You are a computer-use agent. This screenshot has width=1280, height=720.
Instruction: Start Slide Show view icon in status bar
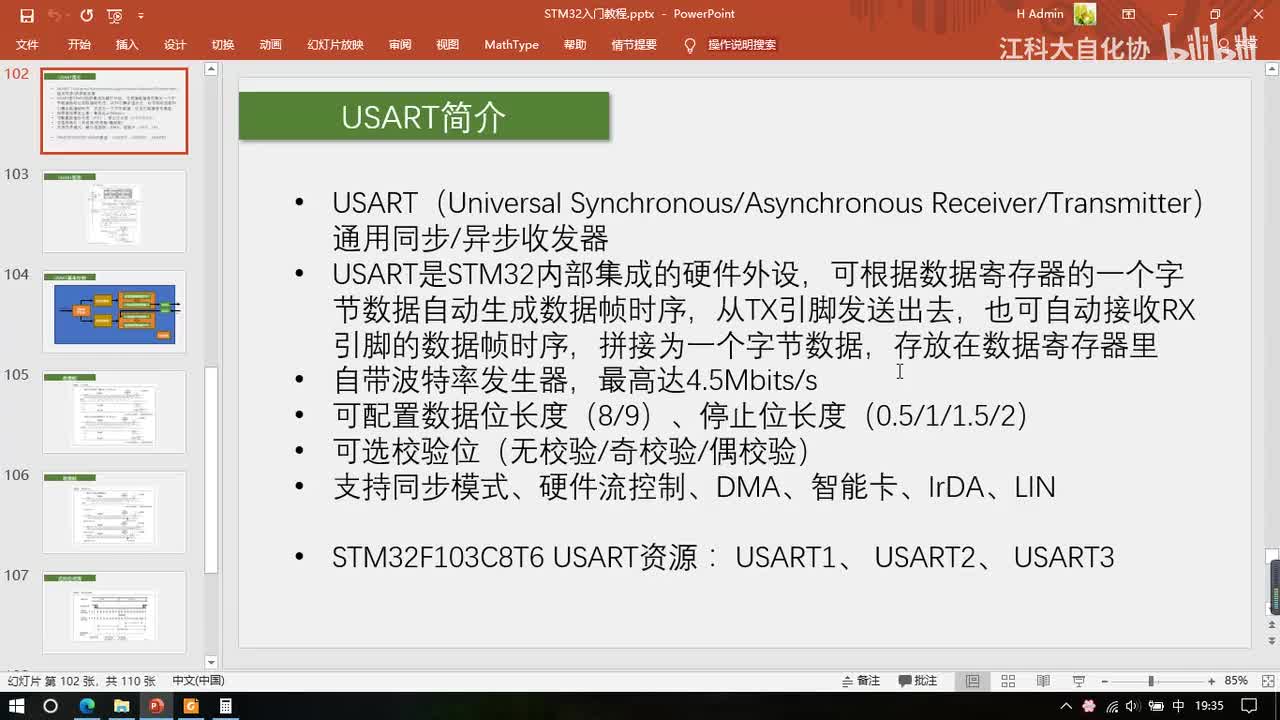(1079, 681)
